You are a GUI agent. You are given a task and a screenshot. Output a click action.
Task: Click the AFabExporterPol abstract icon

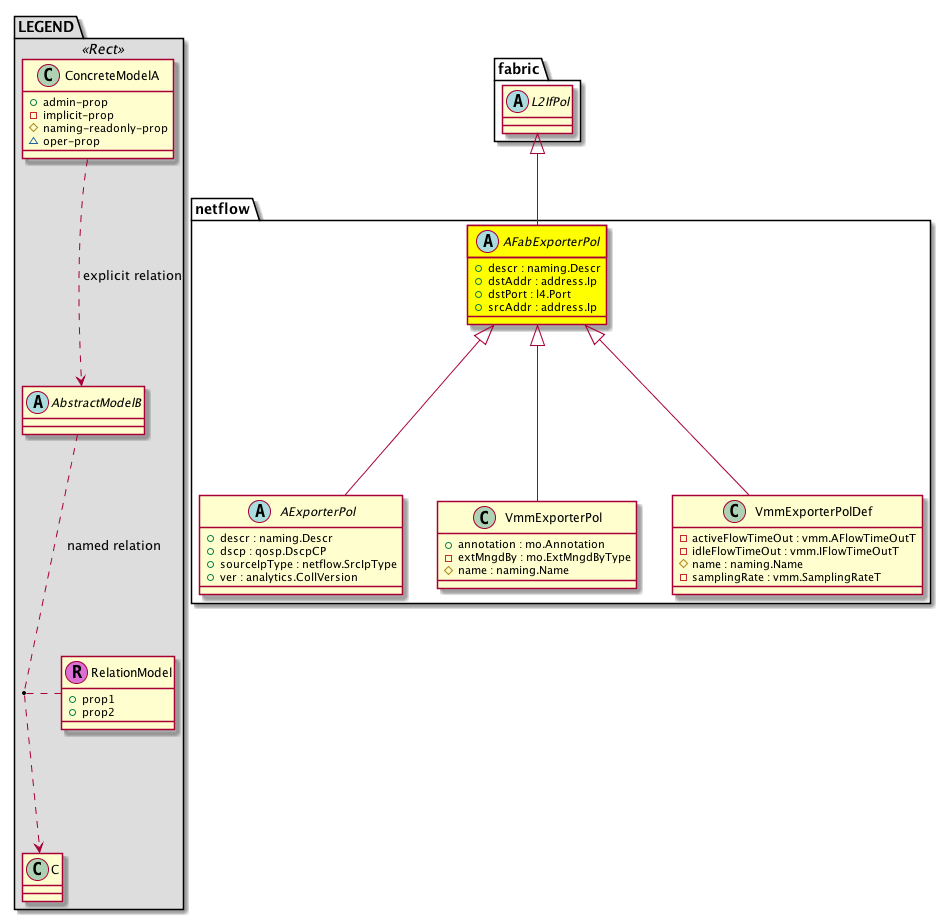pyautogui.click(x=486, y=241)
